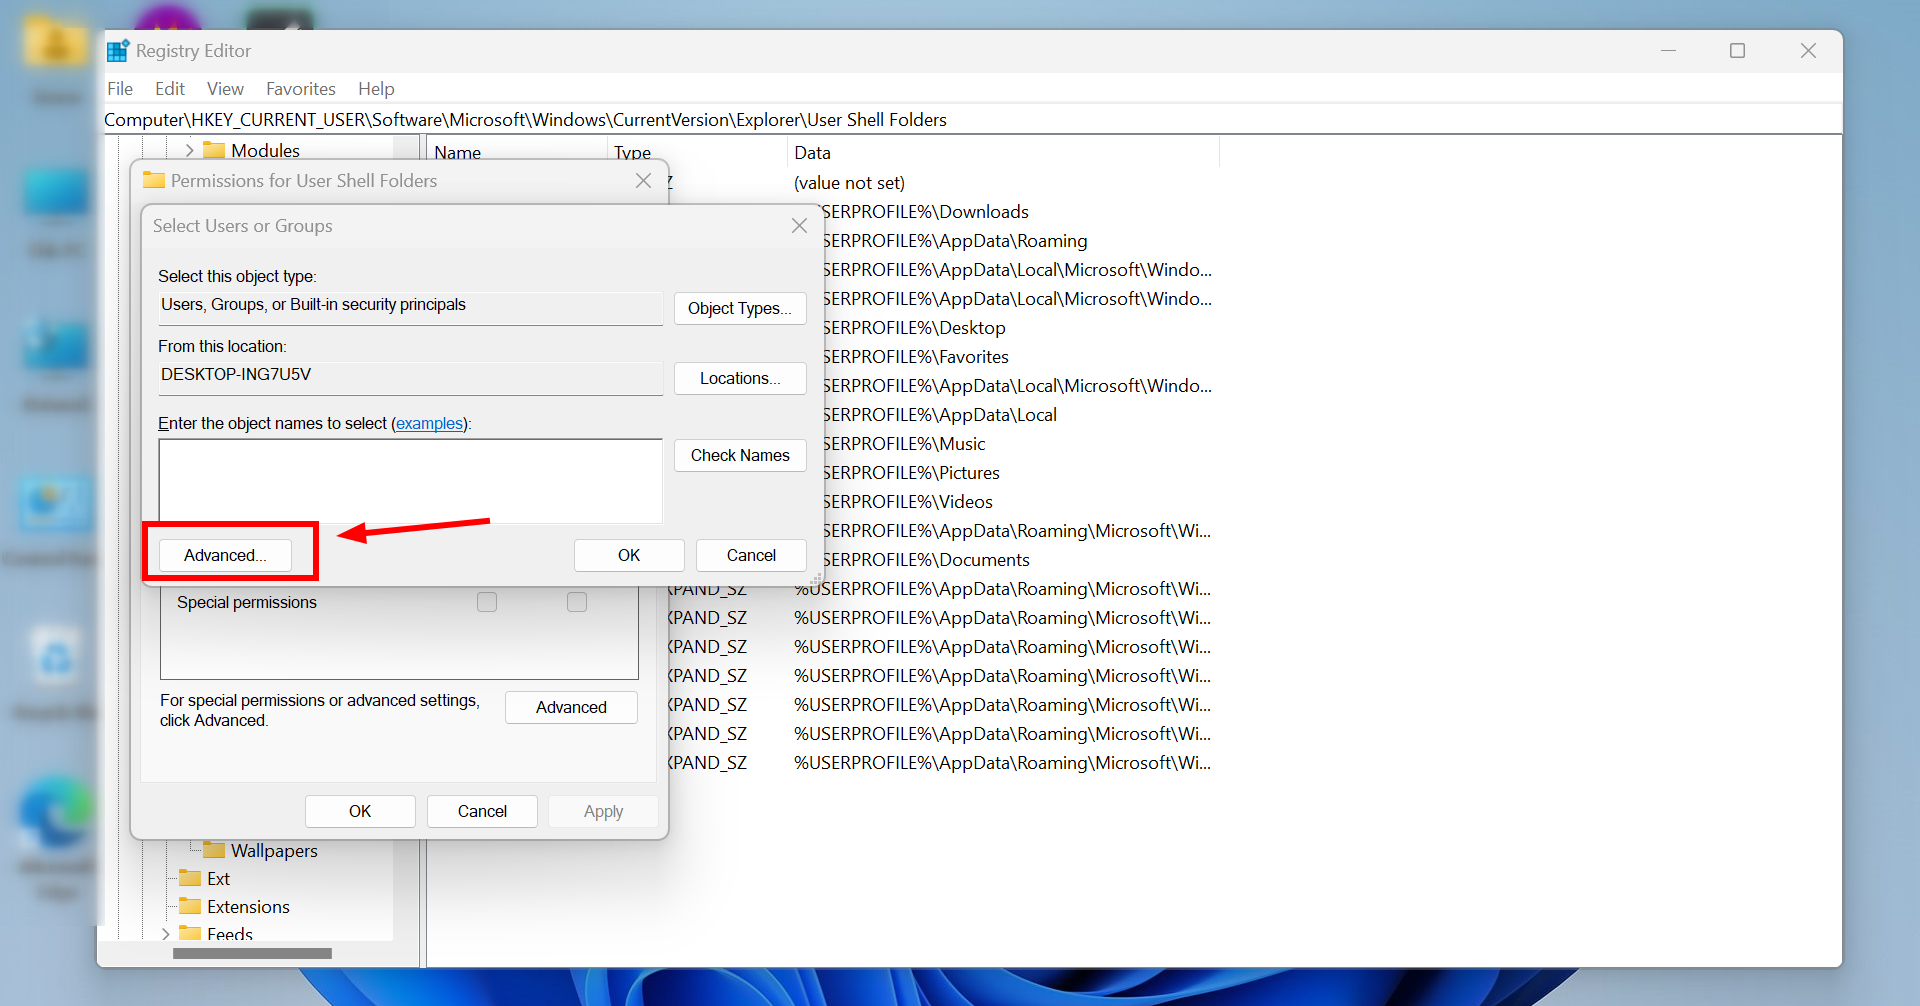Click the folder icon in the Permissions dialog title

[155, 180]
